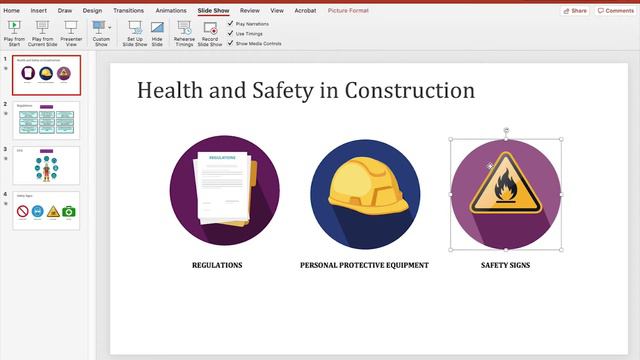640x360 pixels.
Task: Open Set Up Slide Show
Action: [135, 33]
